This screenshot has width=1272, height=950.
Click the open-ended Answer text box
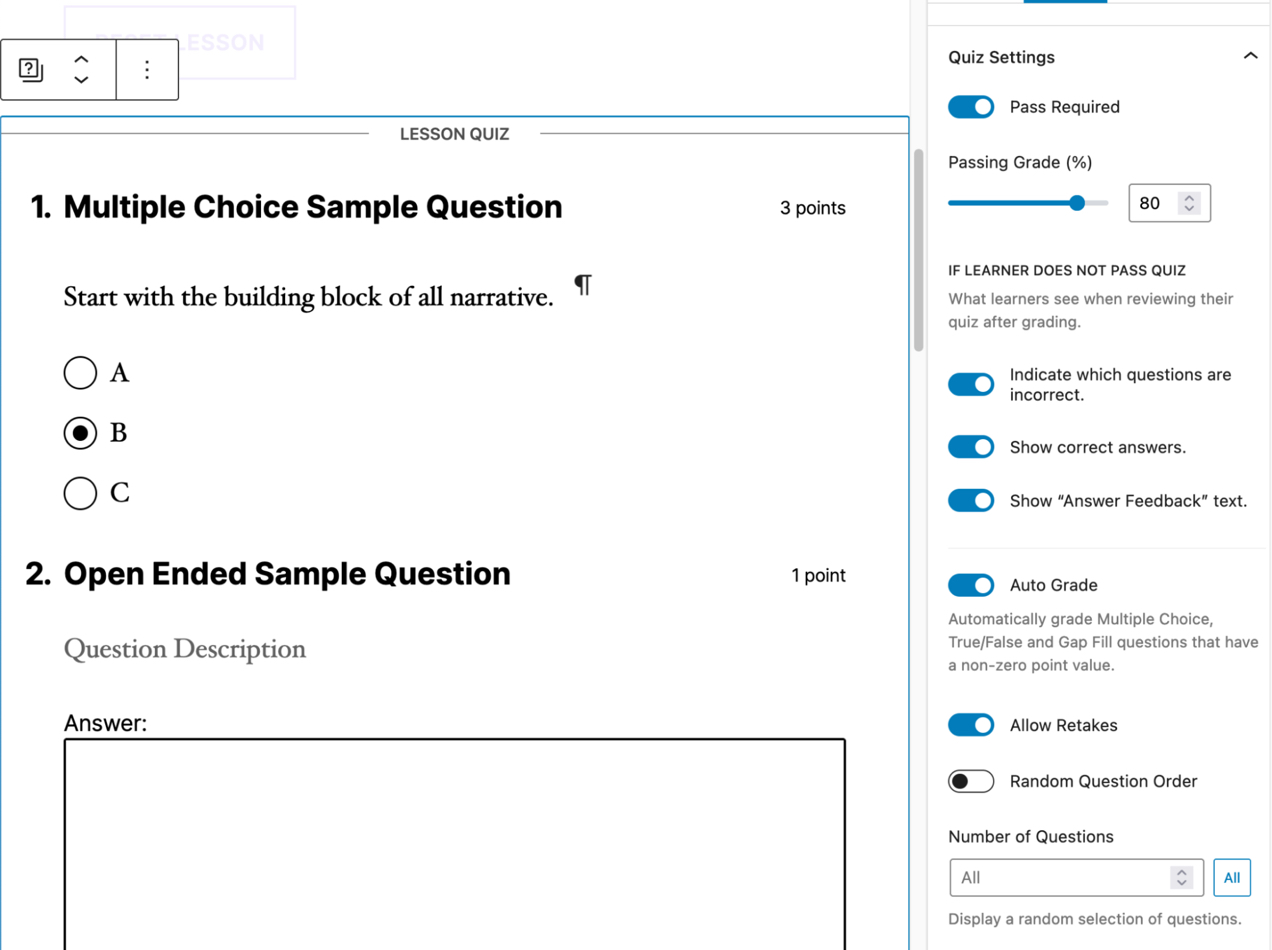click(455, 844)
